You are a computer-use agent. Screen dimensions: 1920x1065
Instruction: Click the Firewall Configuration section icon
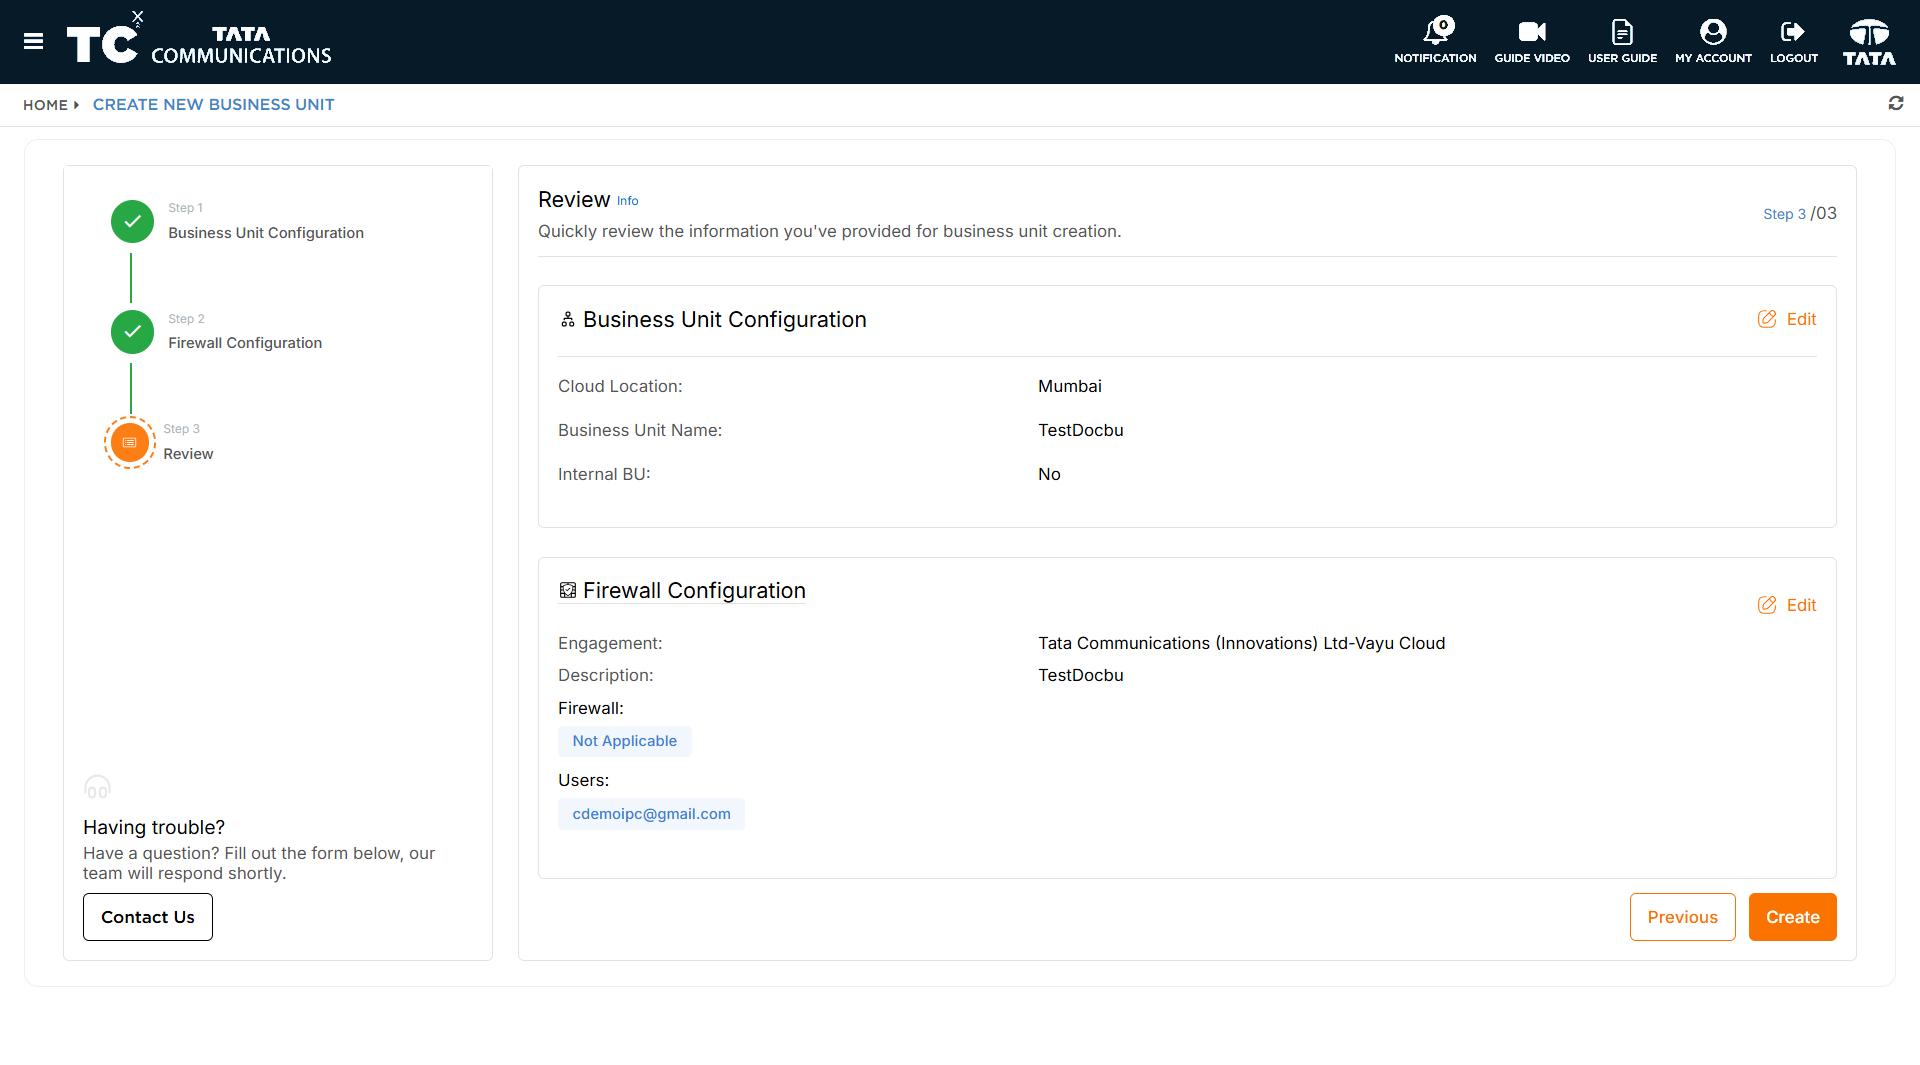(567, 590)
